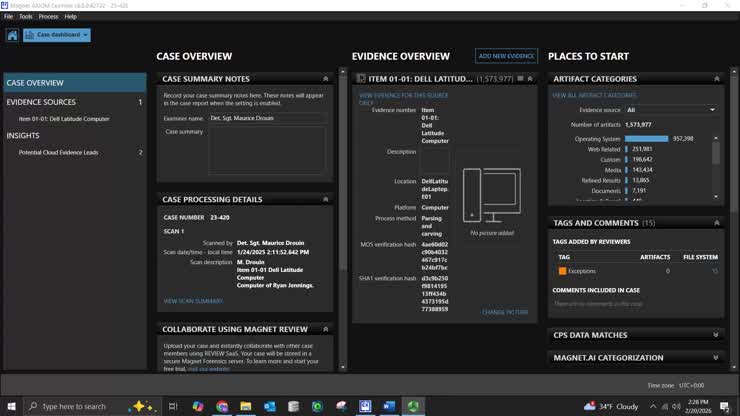Collapse the Case Processing Details panel

(326, 199)
